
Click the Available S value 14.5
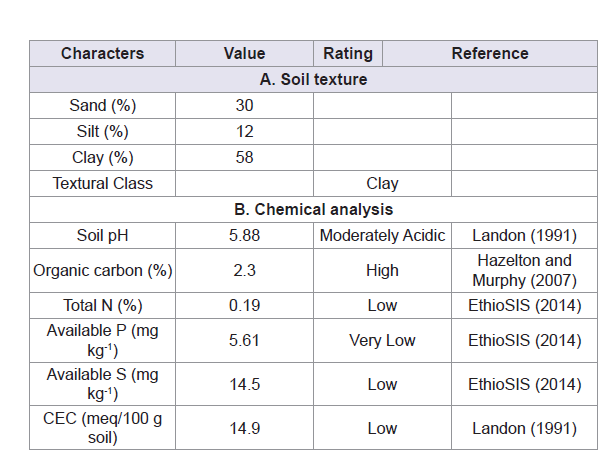pyautogui.click(x=244, y=384)
